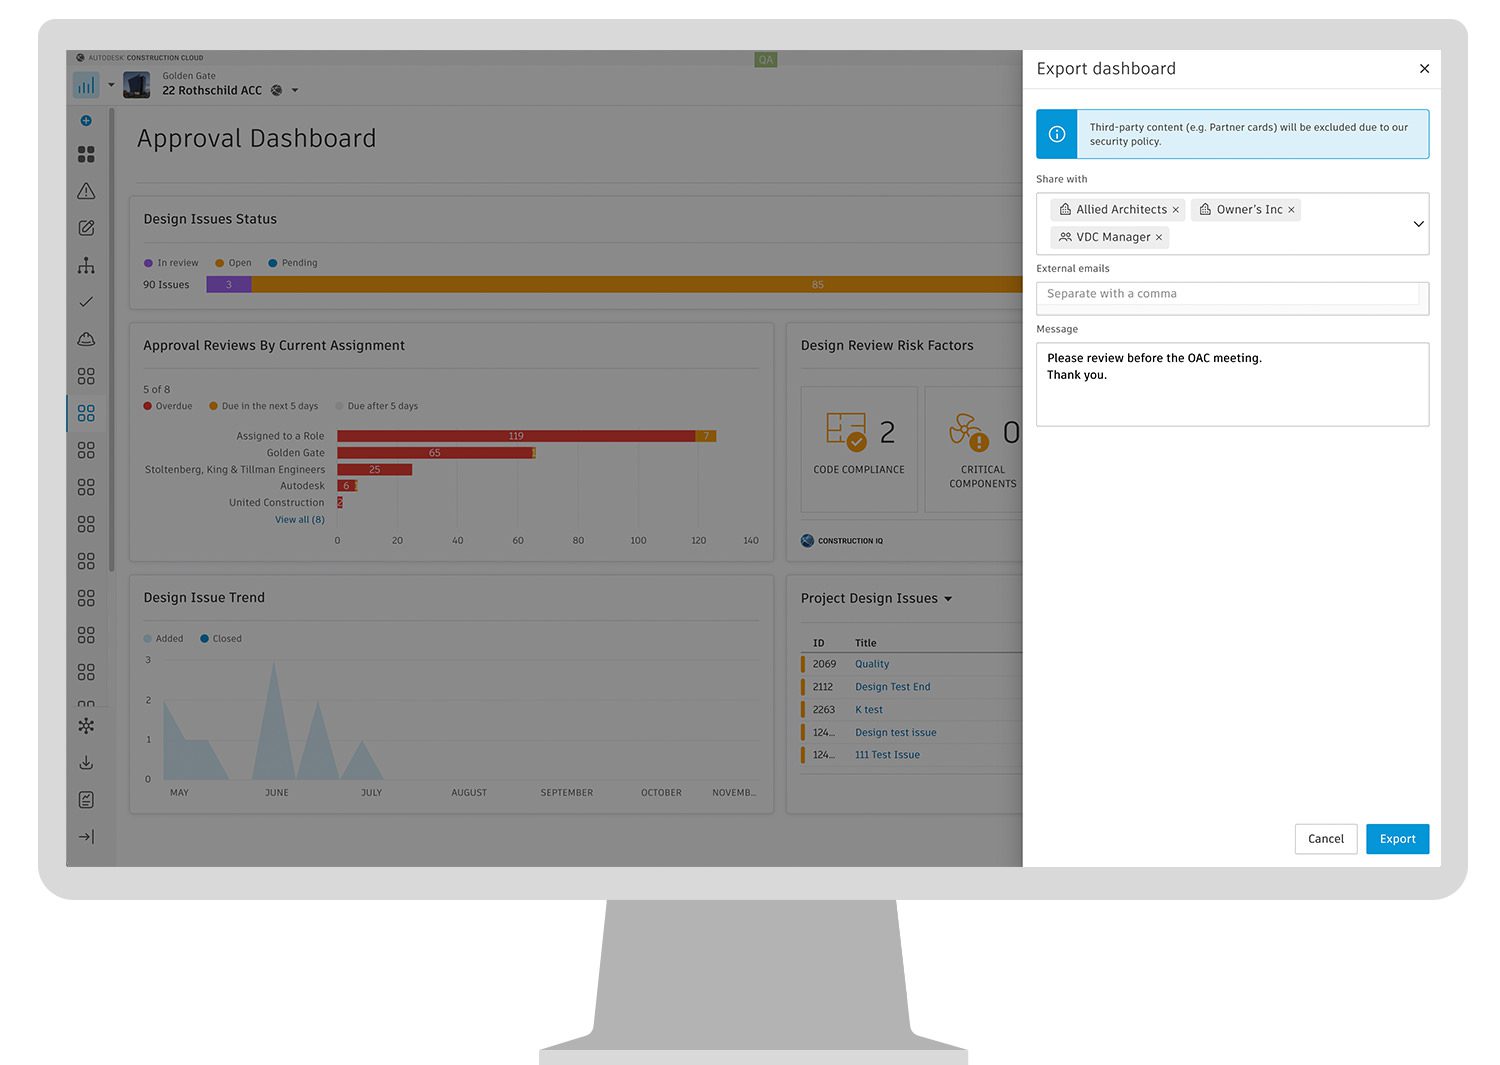Dismiss the VDC Manager share chip
The image size is (1500, 1065).
click(x=1159, y=237)
